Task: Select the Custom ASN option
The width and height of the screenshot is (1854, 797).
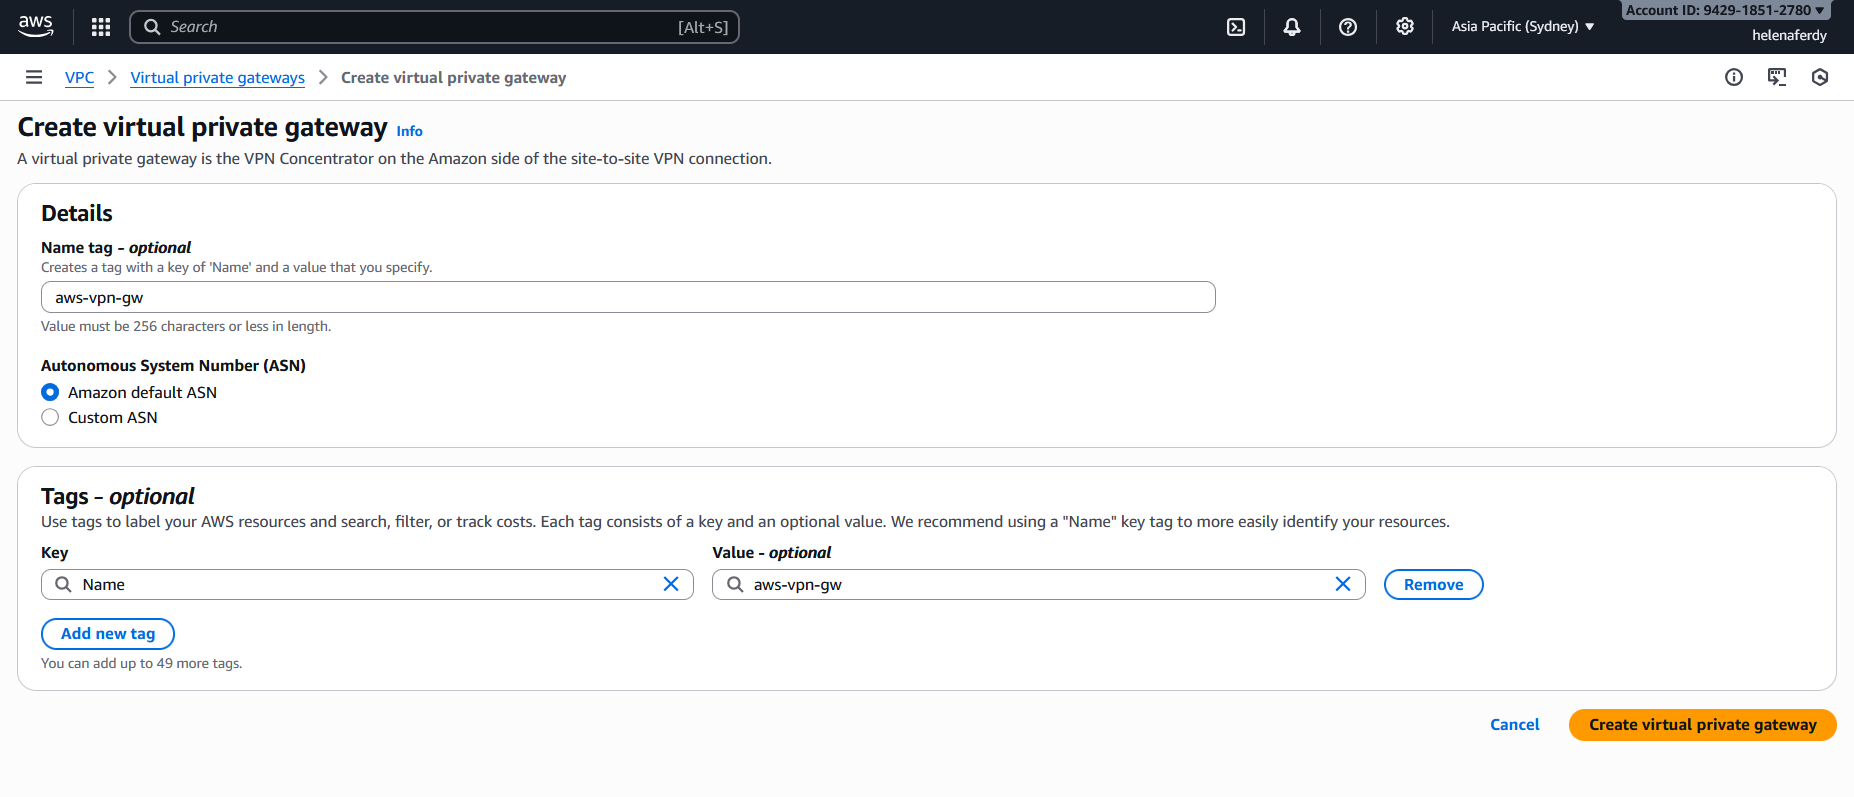Action: click(x=51, y=418)
